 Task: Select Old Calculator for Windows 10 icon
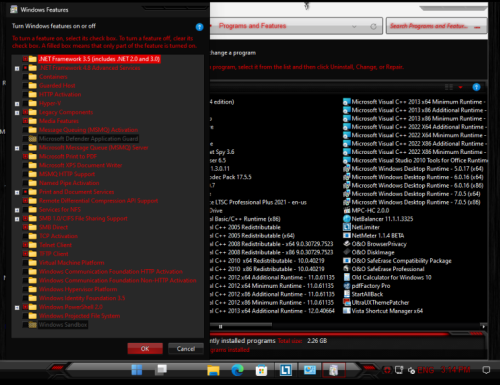pyautogui.click(x=347, y=277)
